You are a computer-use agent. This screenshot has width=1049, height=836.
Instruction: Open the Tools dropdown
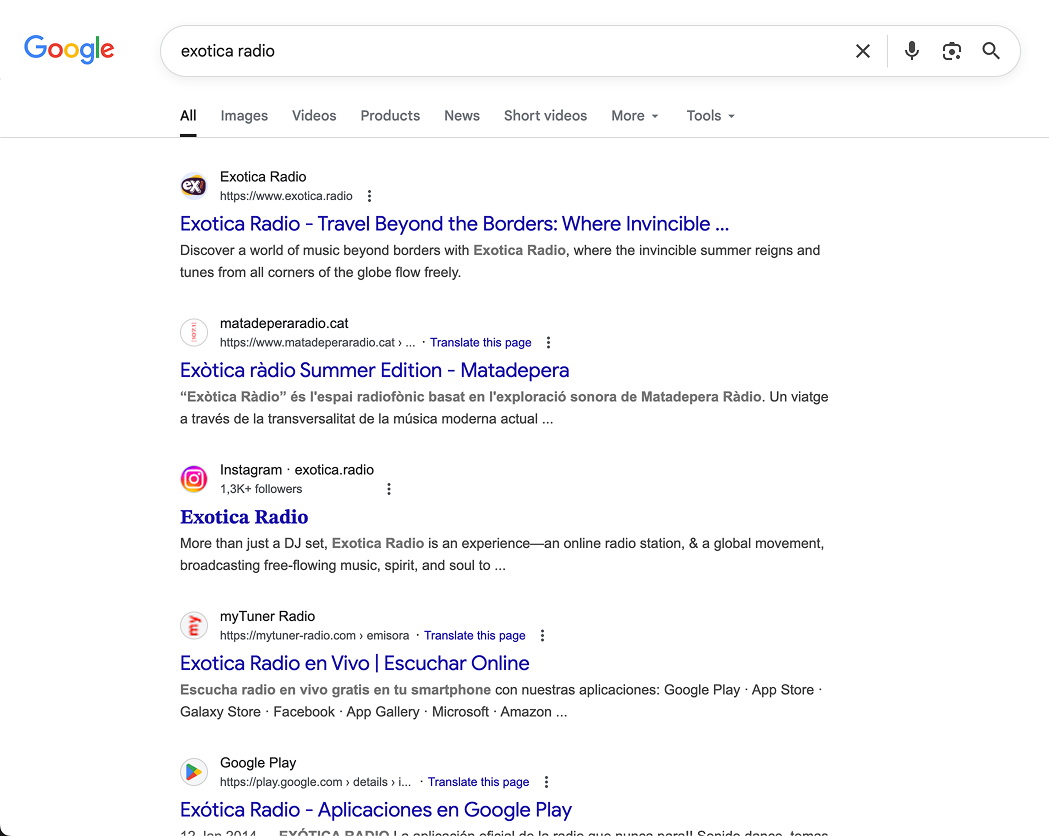pos(709,115)
